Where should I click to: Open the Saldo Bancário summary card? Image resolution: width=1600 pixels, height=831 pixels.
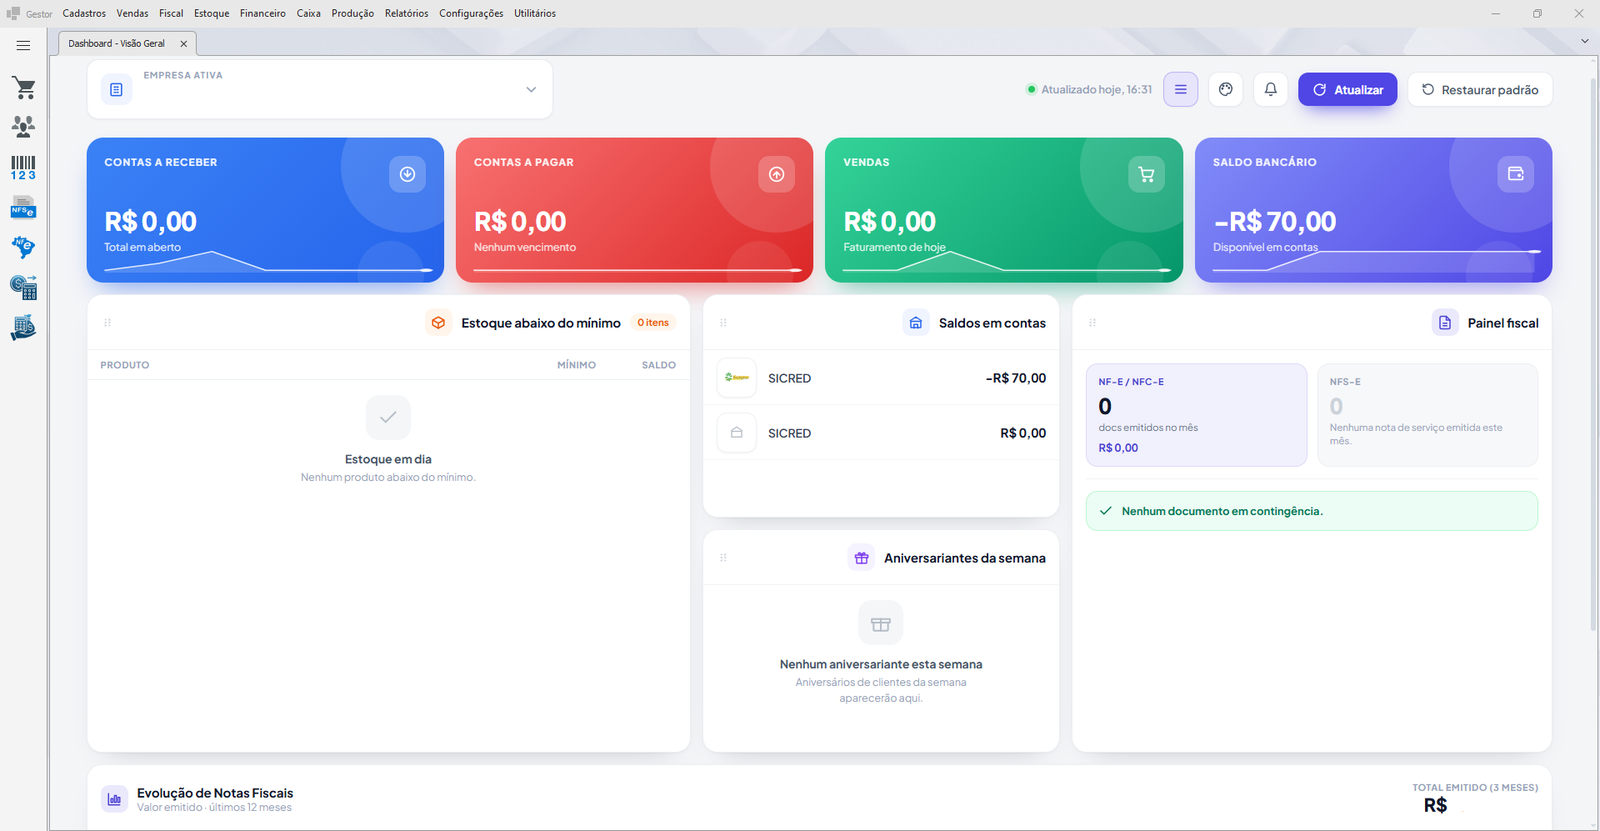pyautogui.click(x=1373, y=210)
